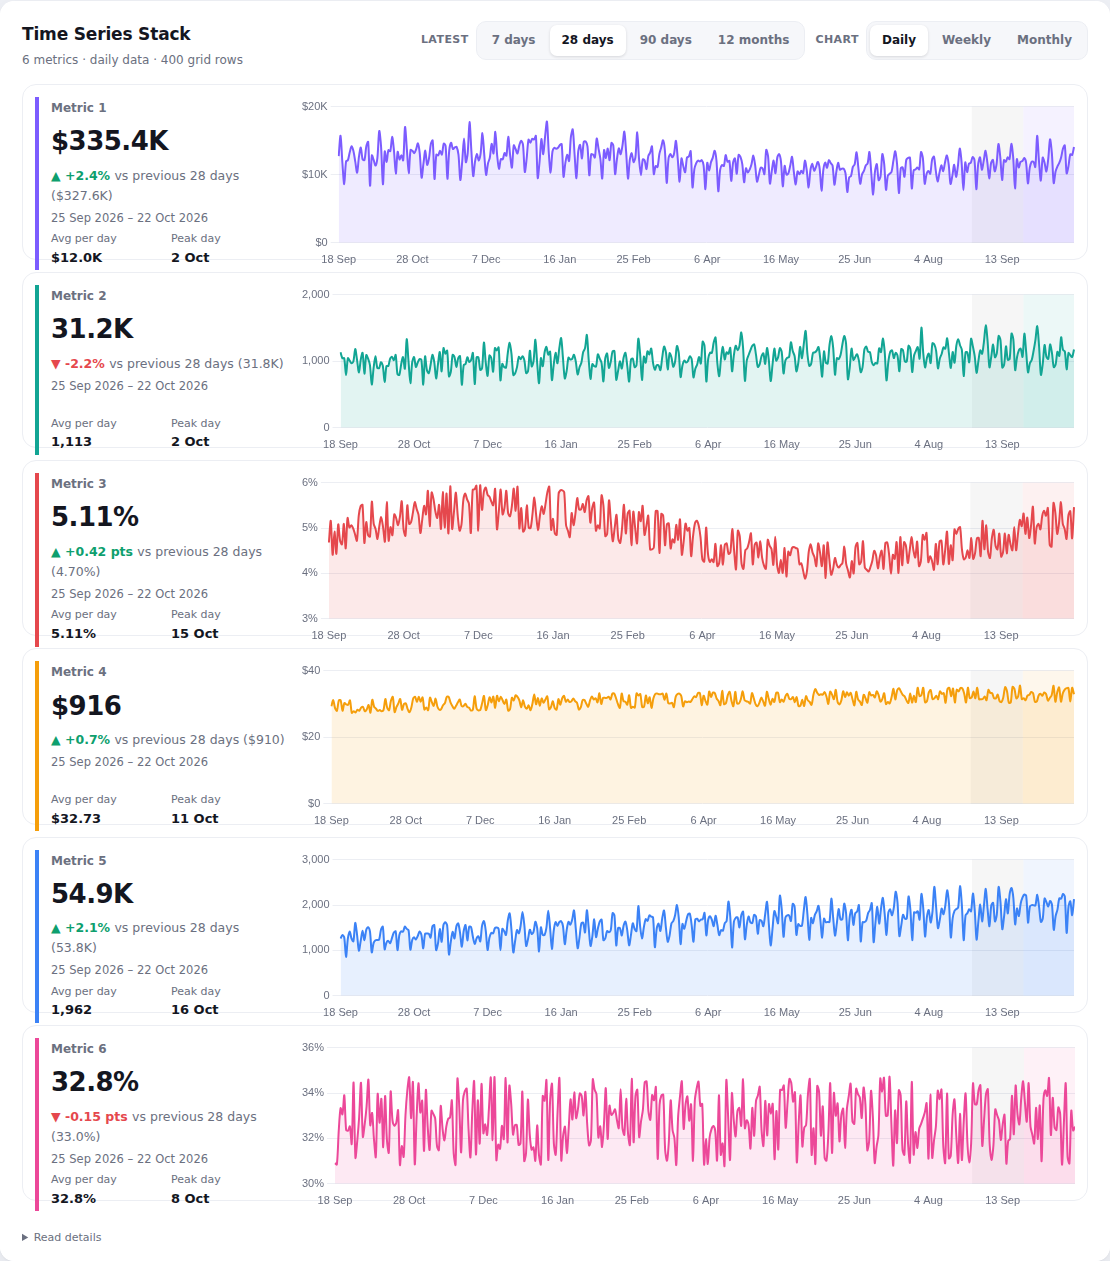
Task: Click the $40 axis label in Metric 4
Action: 311,670
